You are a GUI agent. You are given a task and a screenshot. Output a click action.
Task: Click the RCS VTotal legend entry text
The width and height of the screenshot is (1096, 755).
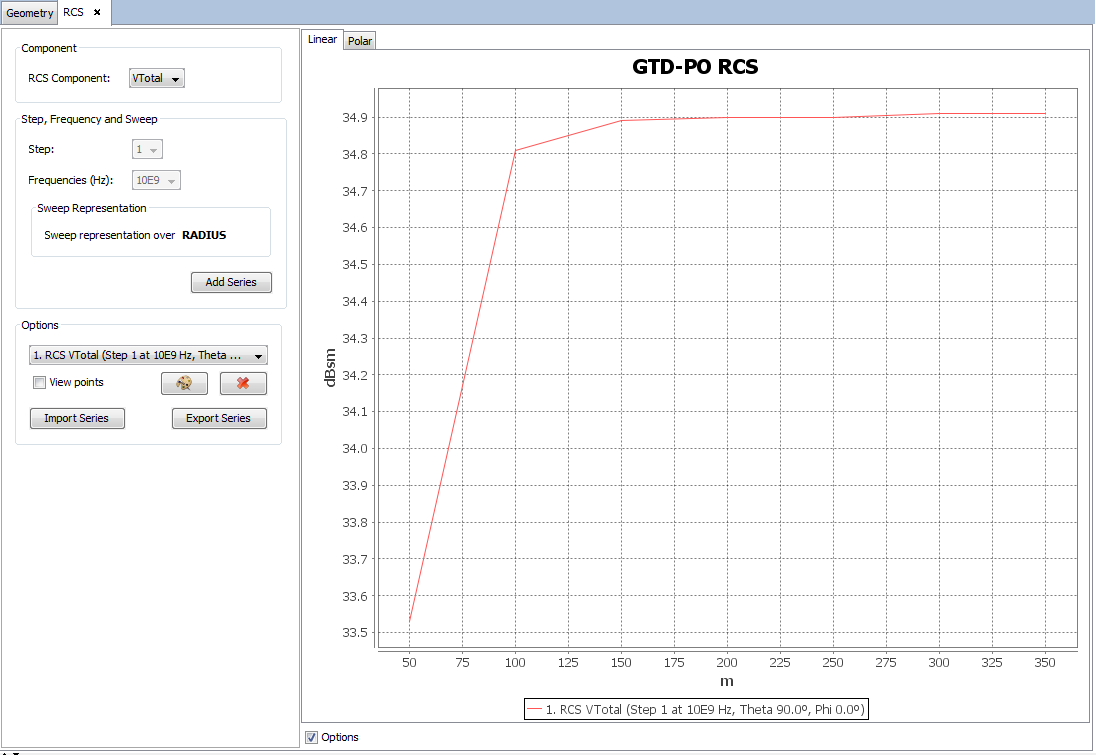[705, 709]
